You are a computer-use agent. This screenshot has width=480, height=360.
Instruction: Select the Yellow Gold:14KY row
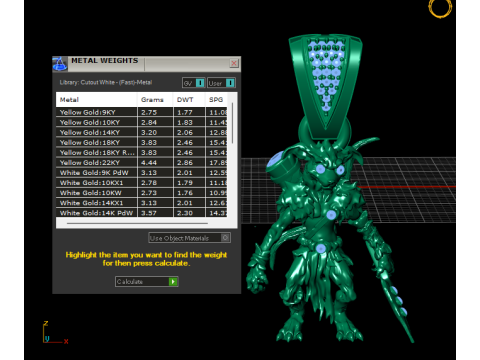(142, 132)
